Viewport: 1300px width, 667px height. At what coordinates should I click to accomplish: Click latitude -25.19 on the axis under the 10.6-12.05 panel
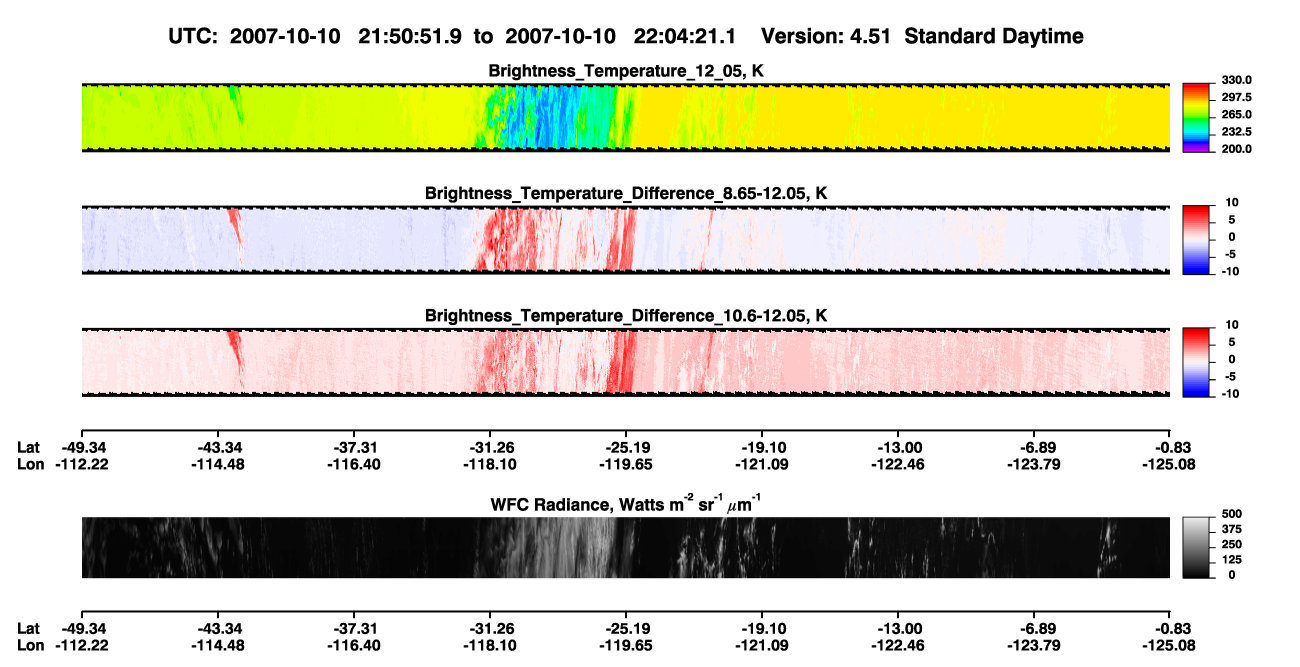pyautogui.click(x=626, y=447)
